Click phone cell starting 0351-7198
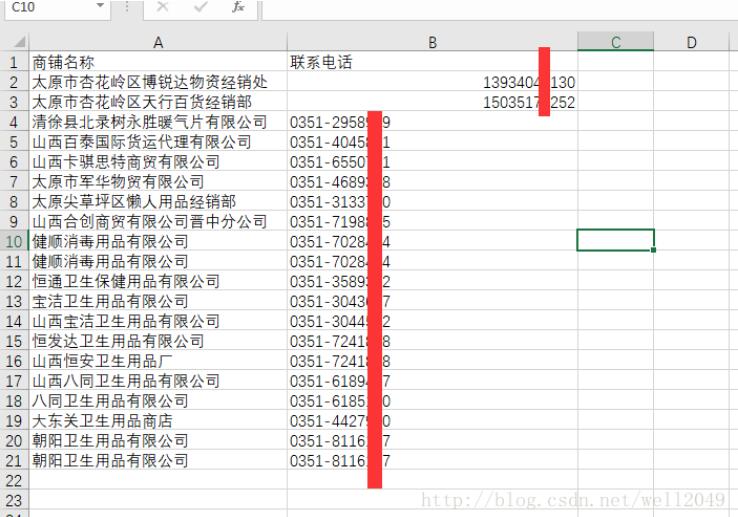This screenshot has height=517, width=738. [433, 221]
